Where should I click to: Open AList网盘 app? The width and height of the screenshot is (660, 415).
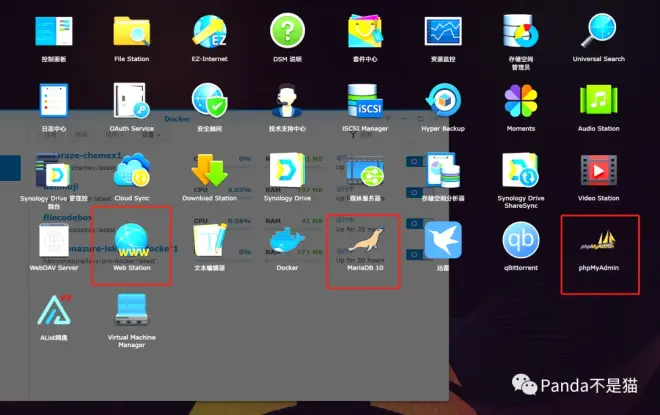pyautogui.click(x=54, y=310)
